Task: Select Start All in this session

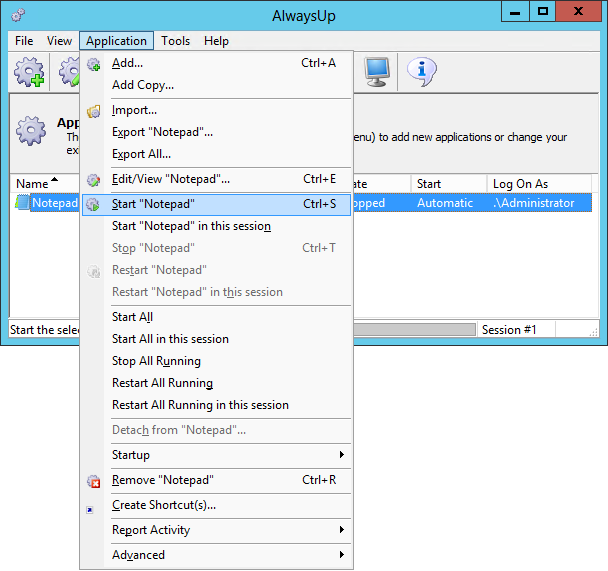Action: click(x=216, y=339)
